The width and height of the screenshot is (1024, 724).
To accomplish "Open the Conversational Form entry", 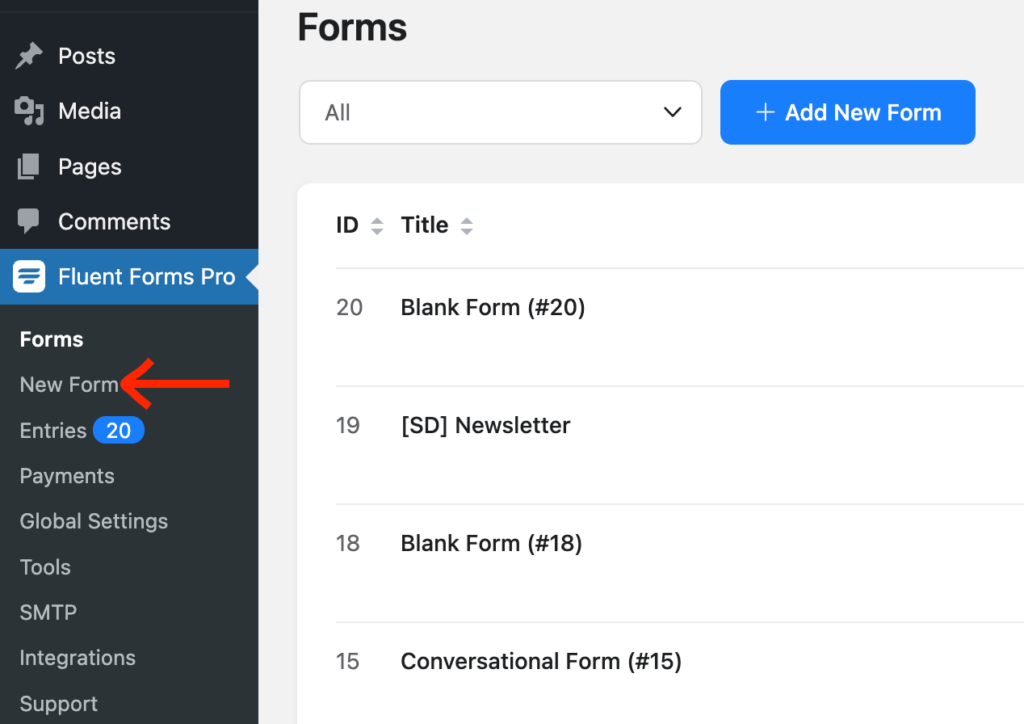I will tap(541, 661).
